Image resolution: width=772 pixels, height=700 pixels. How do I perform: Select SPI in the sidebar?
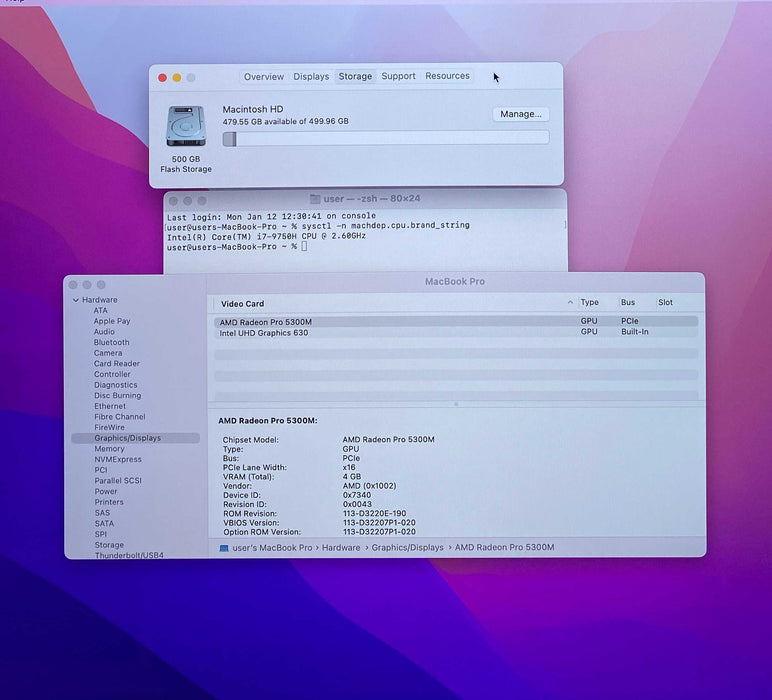(100, 534)
